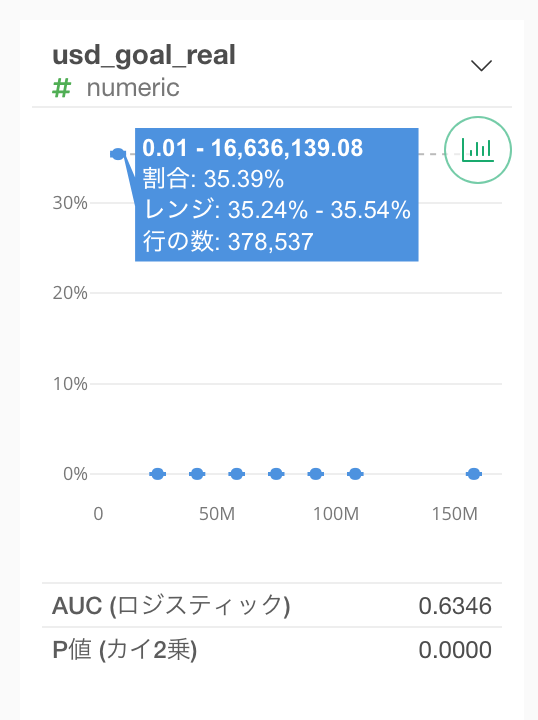538x720 pixels.
Task: Select the data point just left of 50M
Action: pos(197,473)
